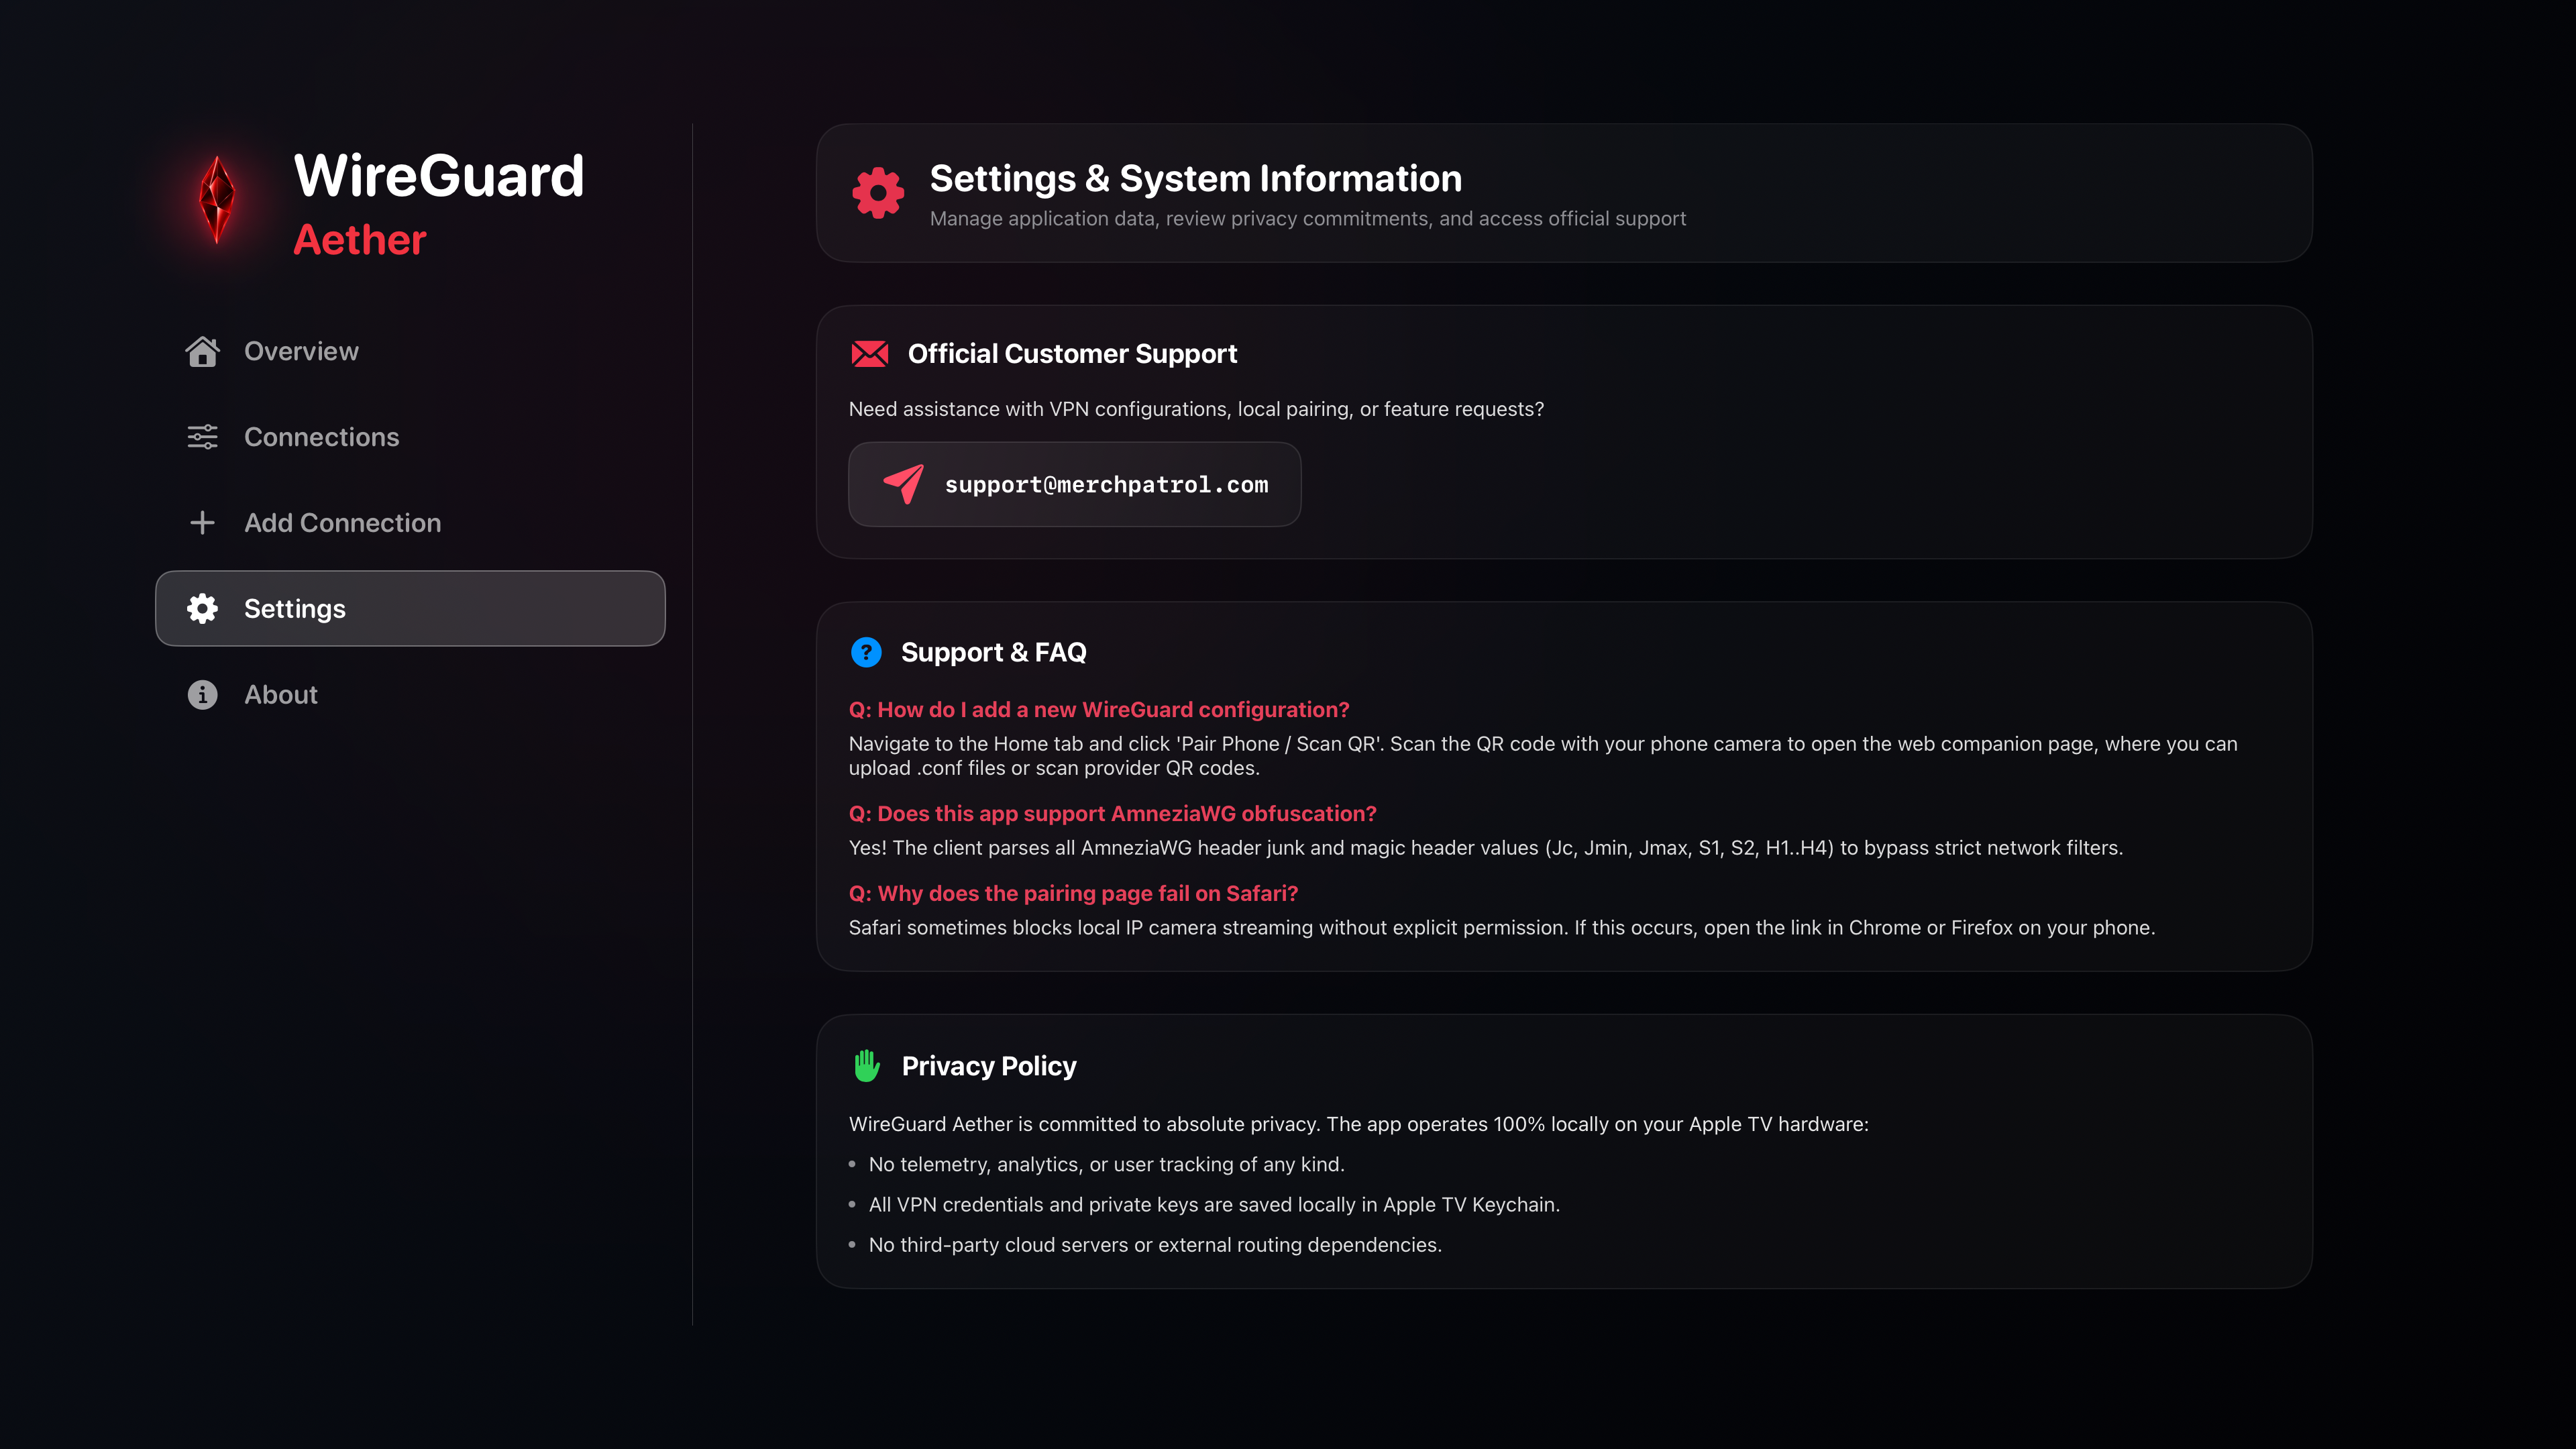This screenshot has height=1449, width=2576.
Task: Click 'Aether' red subtitle
Action: coord(360,240)
